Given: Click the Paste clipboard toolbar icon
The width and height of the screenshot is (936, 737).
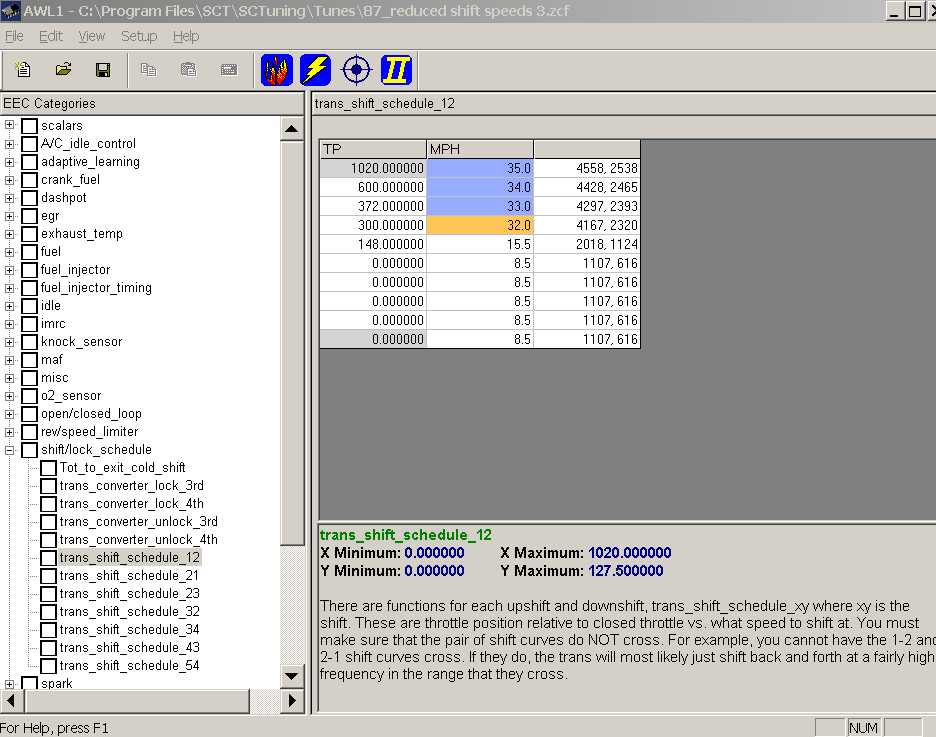Looking at the screenshot, I should click(x=188, y=70).
